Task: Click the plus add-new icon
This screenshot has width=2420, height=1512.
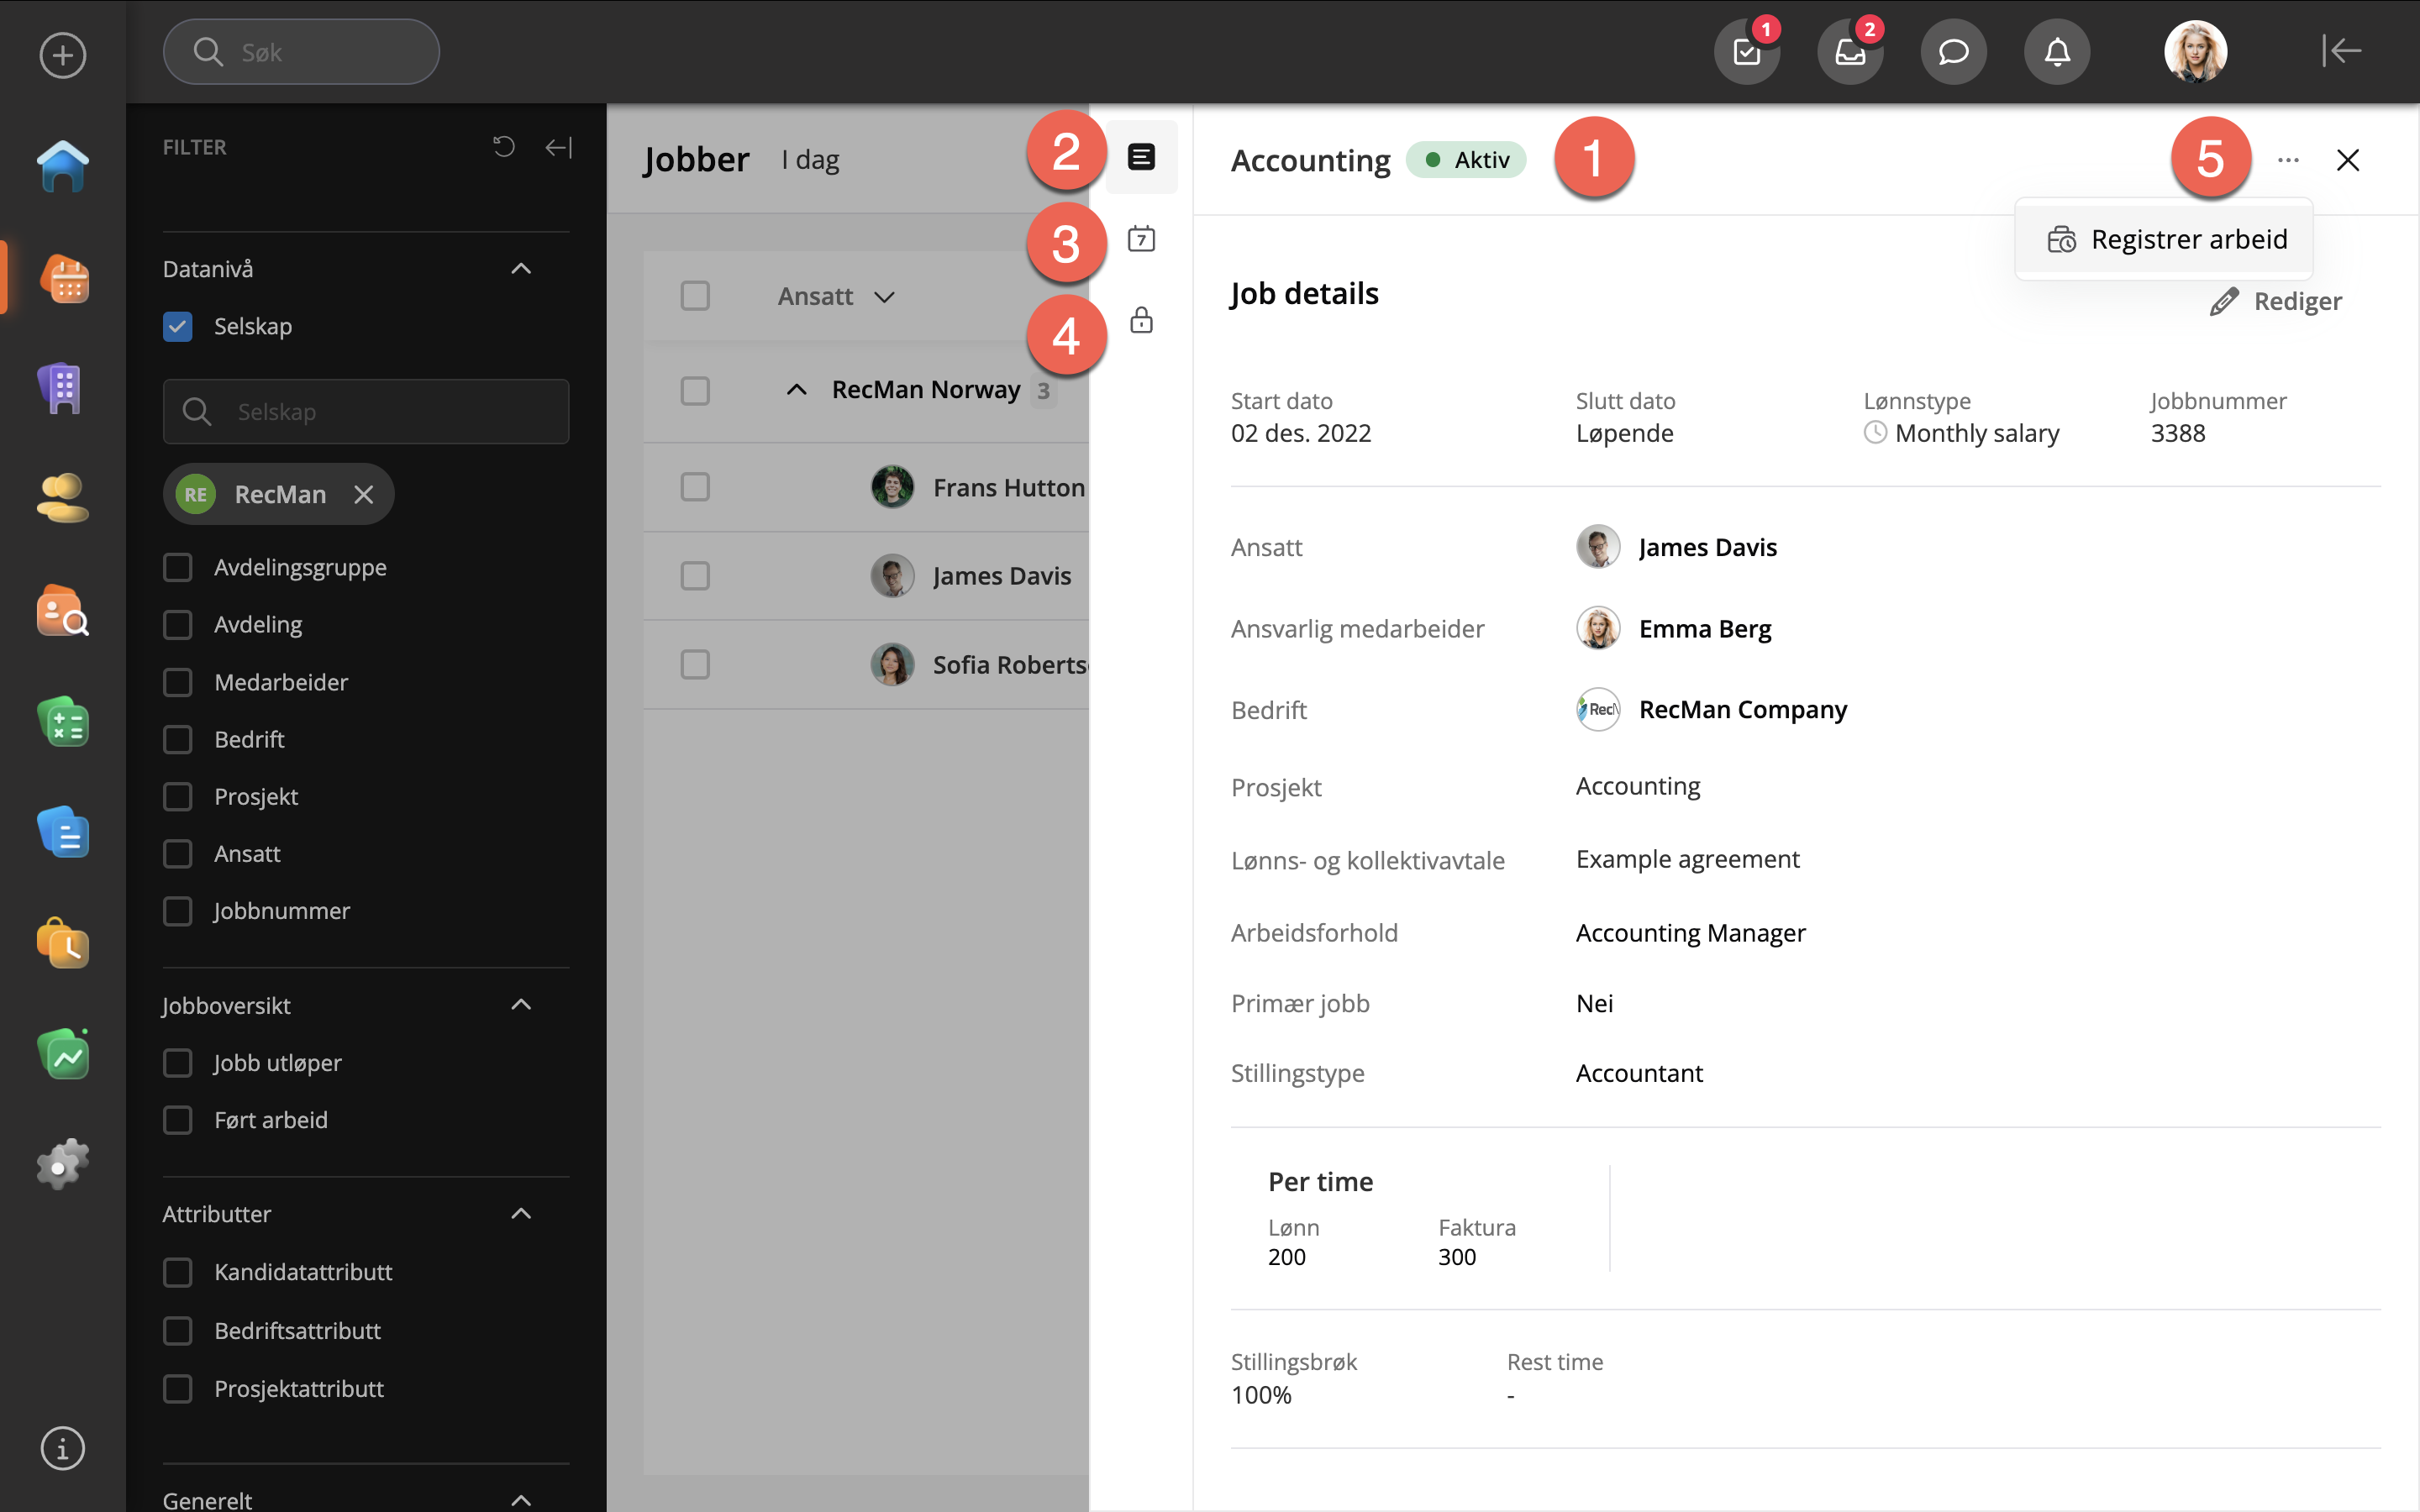Action: pyautogui.click(x=62, y=54)
